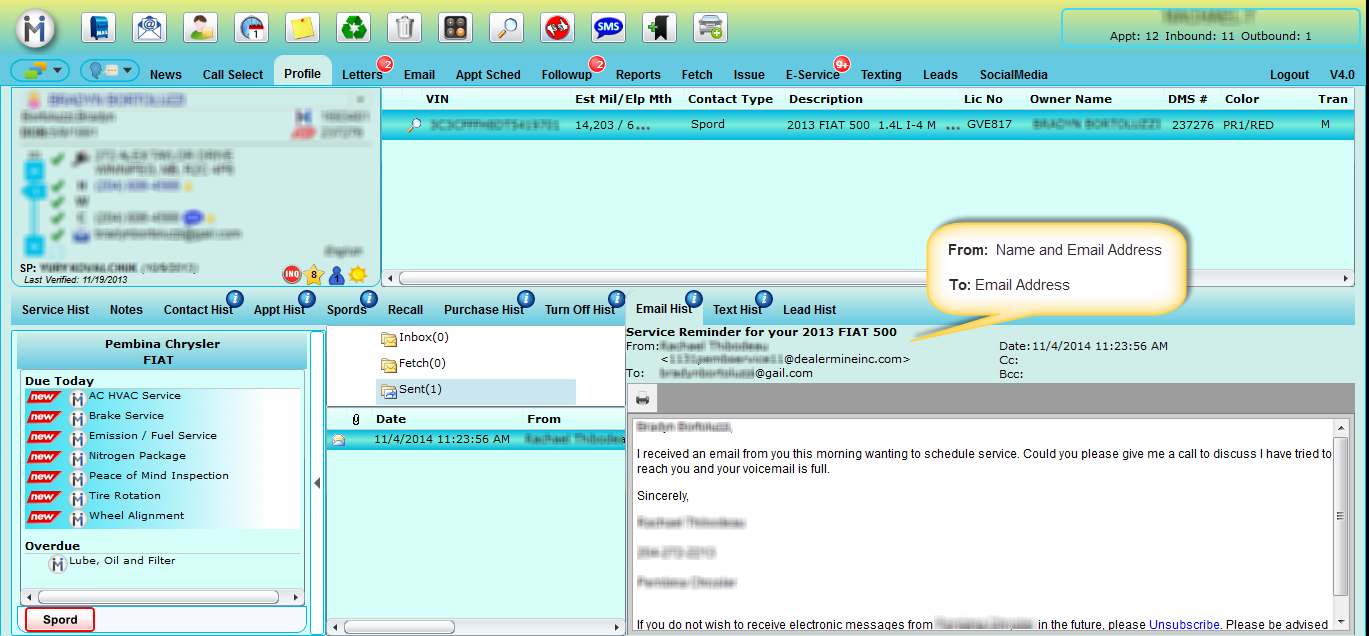Click the yellow sticky note icon
1369x636 pixels.
[x=302, y=27]
